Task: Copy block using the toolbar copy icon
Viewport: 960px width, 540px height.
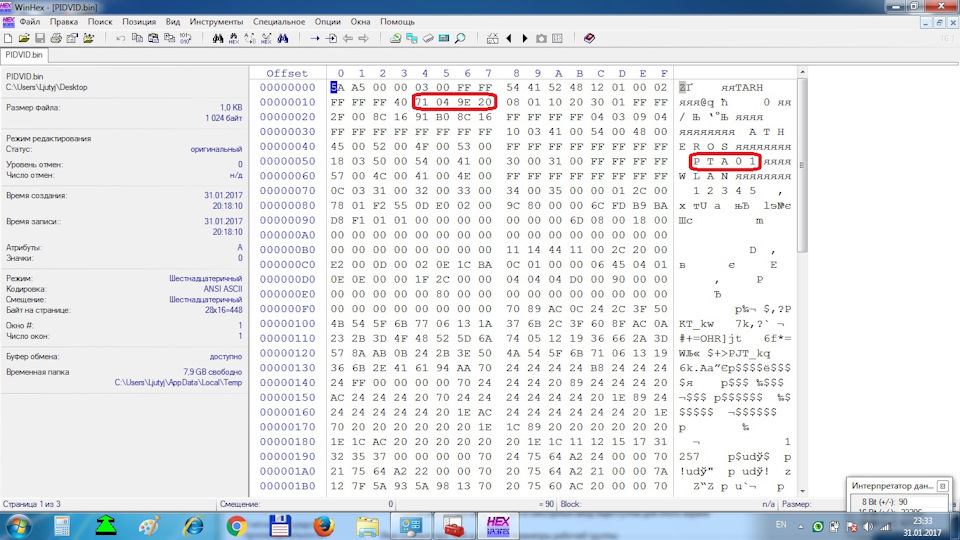Action: [137, 38]
